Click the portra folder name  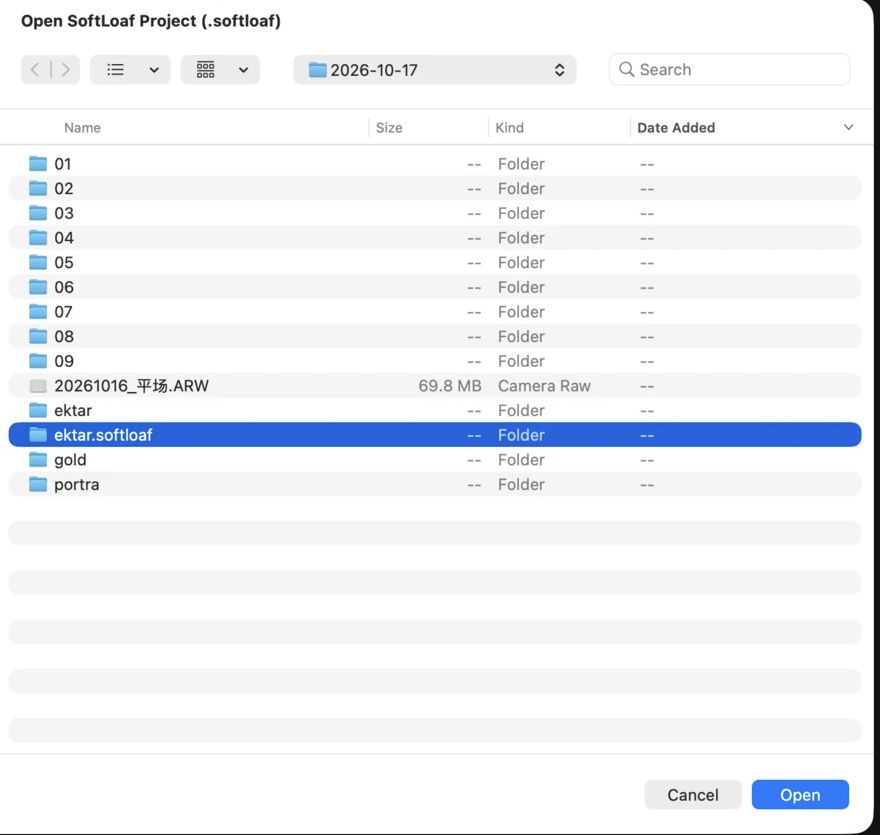(x=77, y=485)
